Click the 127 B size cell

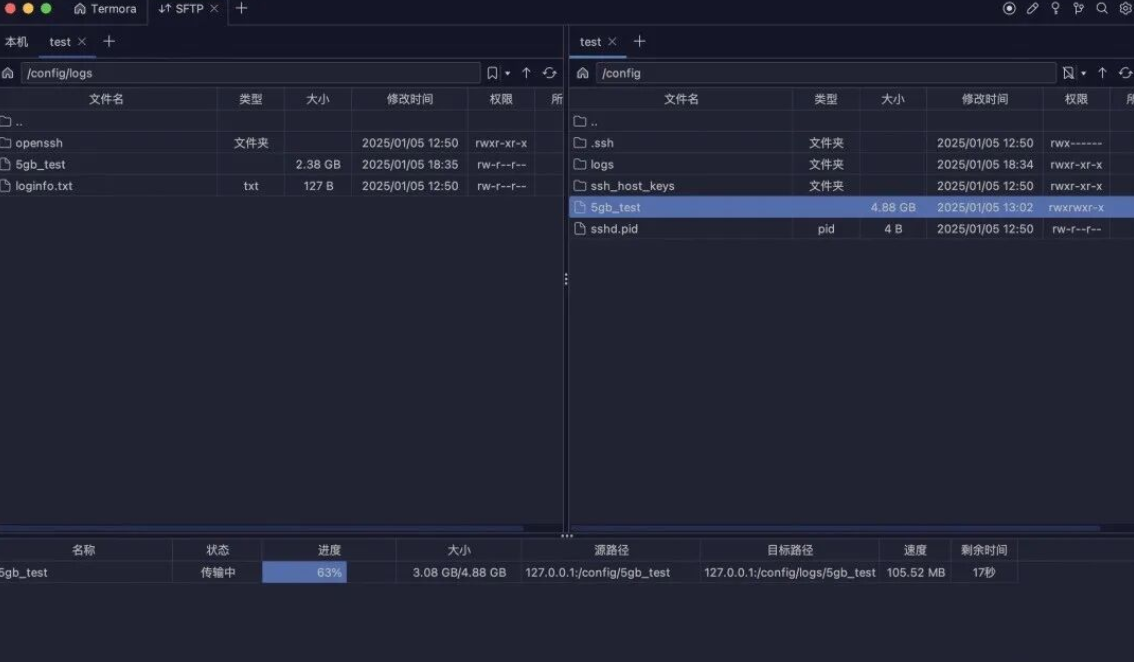(318, 186)
